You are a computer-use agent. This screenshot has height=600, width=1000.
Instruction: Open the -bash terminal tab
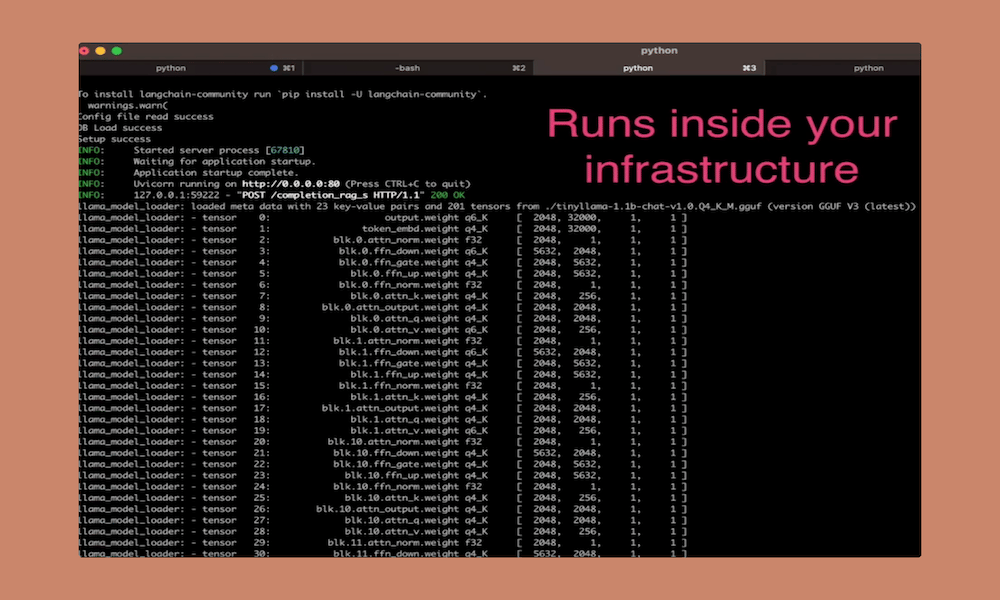[x=407, y=68]
